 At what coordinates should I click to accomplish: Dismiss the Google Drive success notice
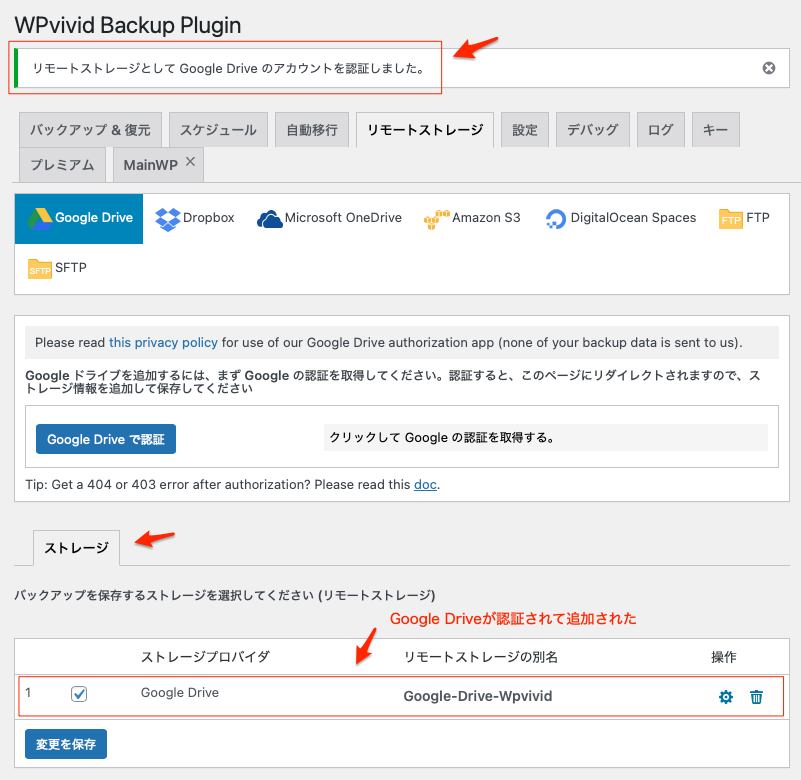(x=769, y=68)
